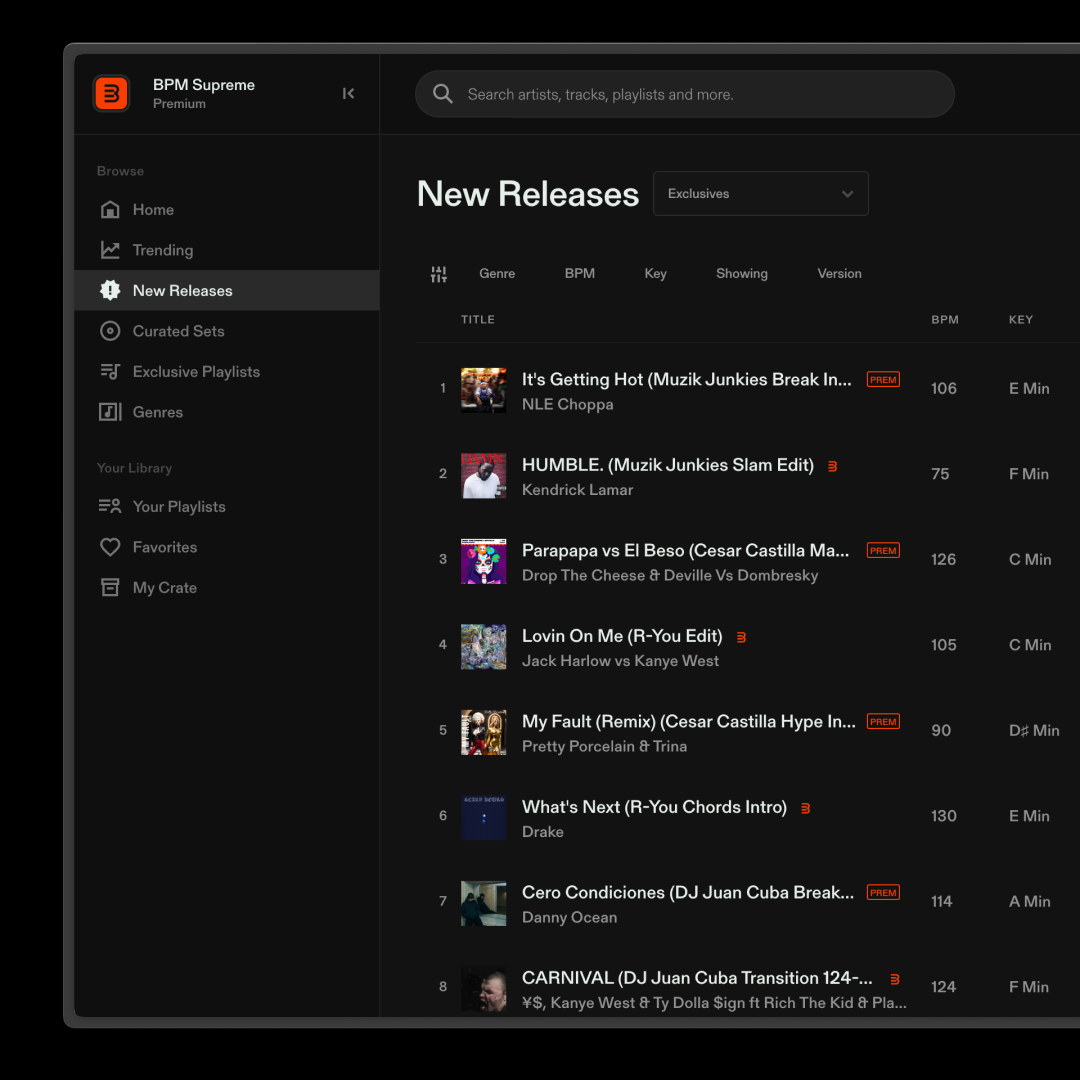
Task: Click the Curated Sets disc icon
Action: [x=110, y=331]
